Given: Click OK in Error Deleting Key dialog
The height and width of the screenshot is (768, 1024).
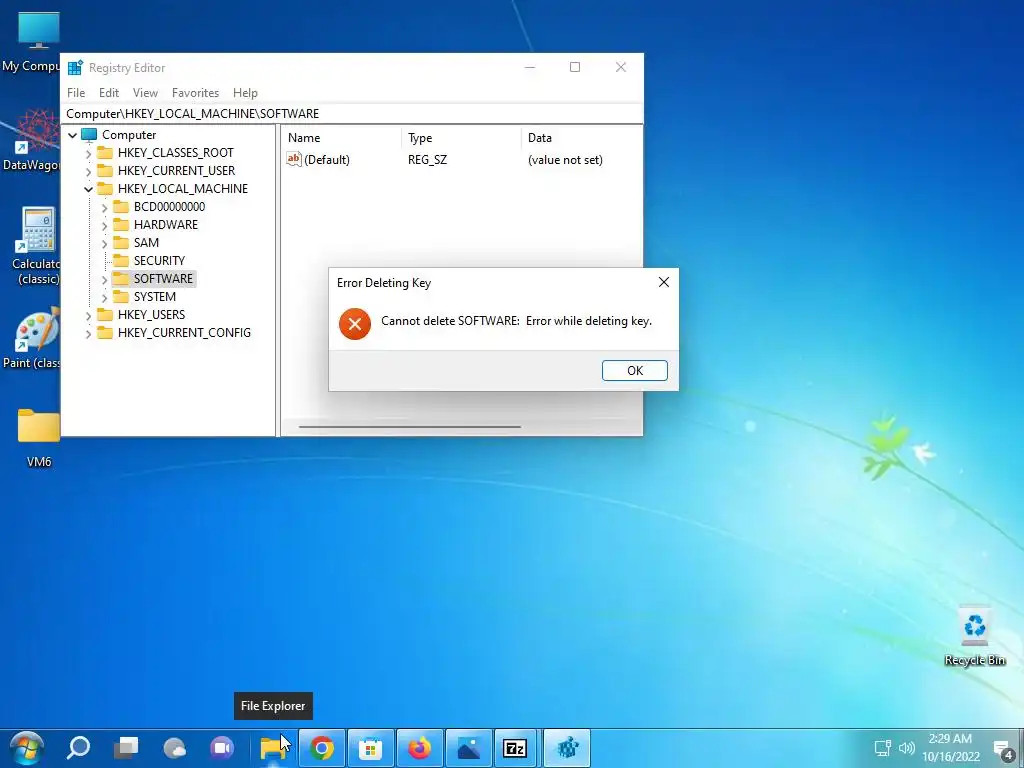Looking at the screenshot, I should pyautogui.click(x=634, y=370).
